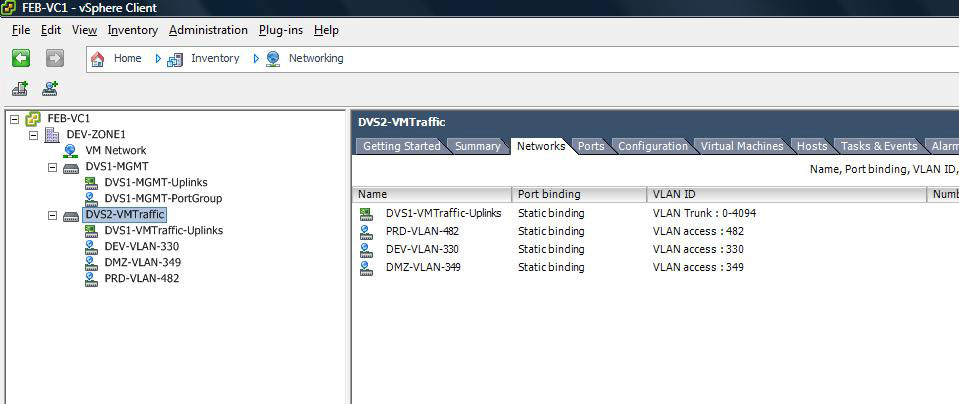Click the Inventory breadcrumb link
This screenshot has height=404, width=959.
coord(215,58)
